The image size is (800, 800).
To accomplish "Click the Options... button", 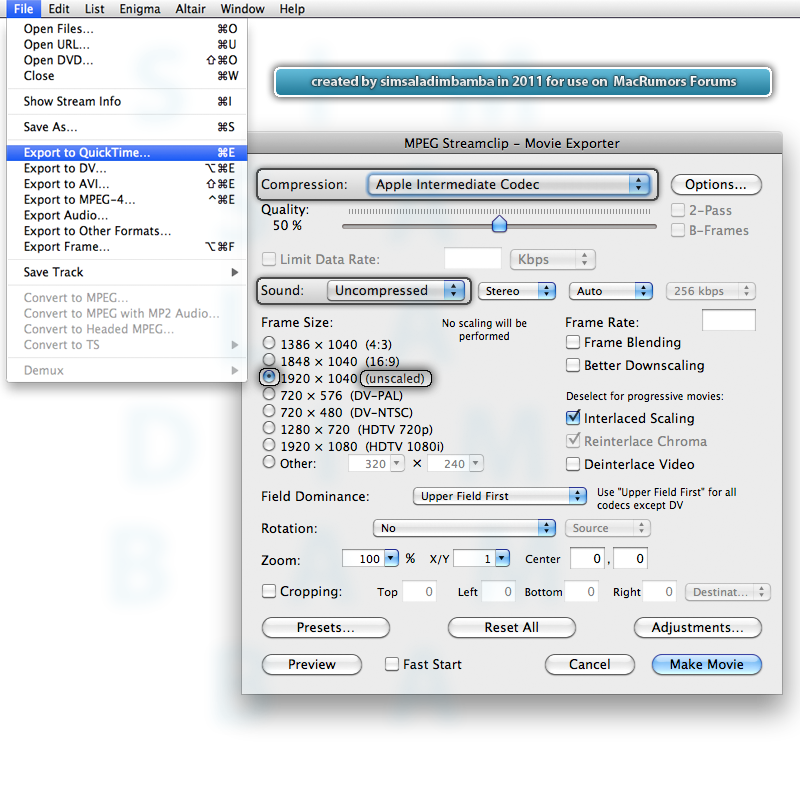I will [716, 184].
